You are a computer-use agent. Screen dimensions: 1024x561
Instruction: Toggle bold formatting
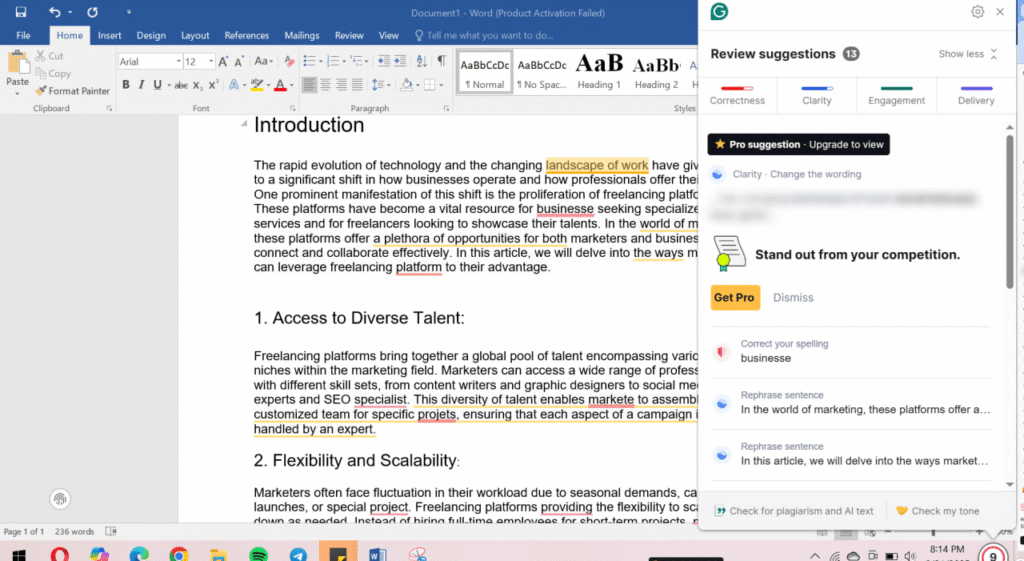click(x=126, y=85)
